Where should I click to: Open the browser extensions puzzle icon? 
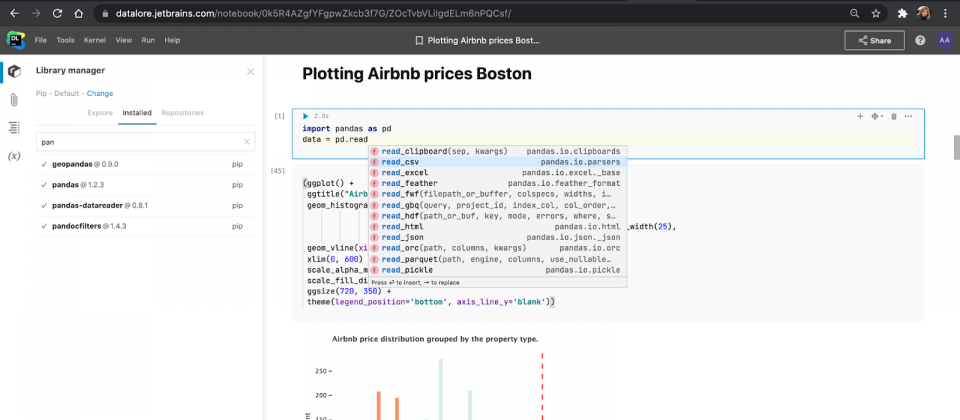[x=902, y=13]
